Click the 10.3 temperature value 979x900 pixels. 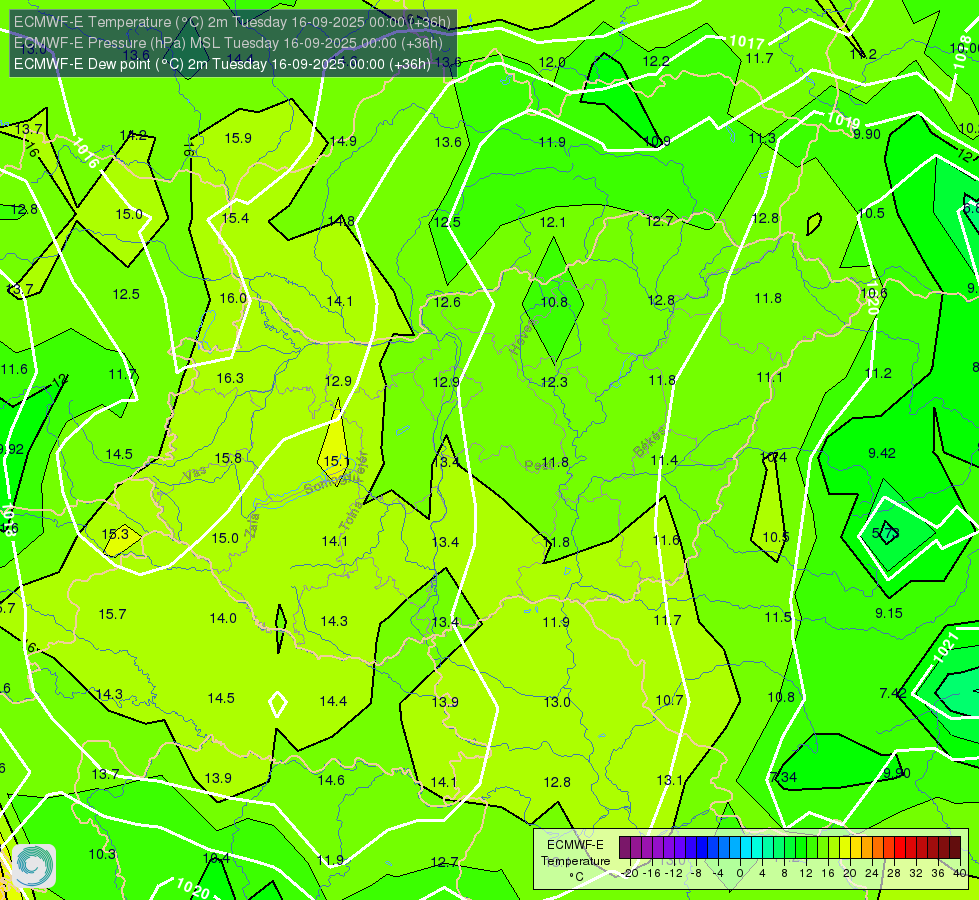102,854
